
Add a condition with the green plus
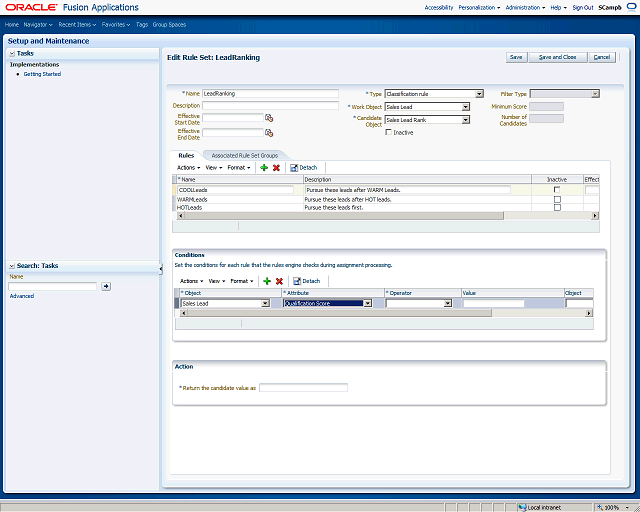tap(267, 281)
